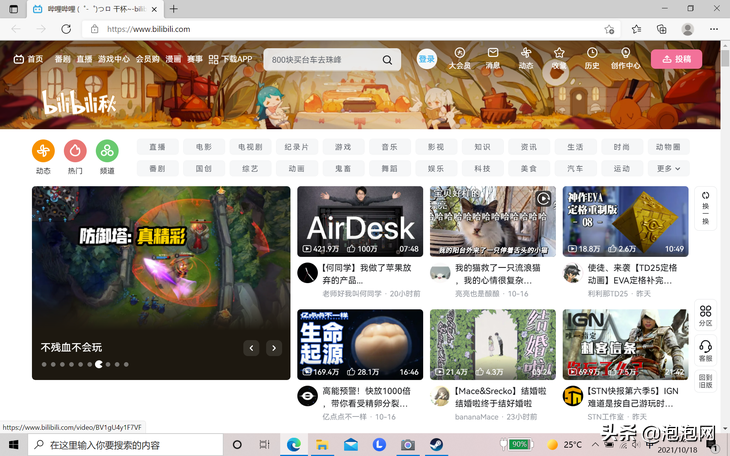730x456 pixels.
Task: Open Camera app in taskbar
Action: click(407, 445)
